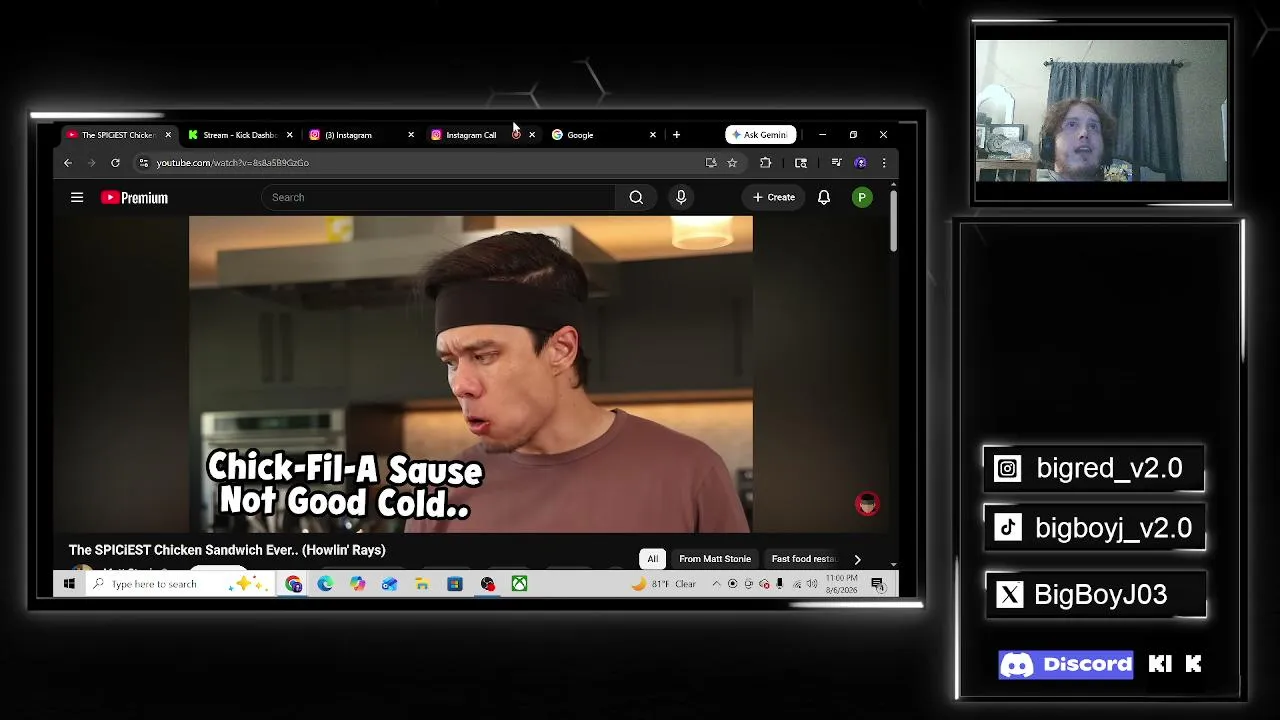The image size is (1280, 720).
Task: Show hidden system tray icons
Action: point(716,584)
